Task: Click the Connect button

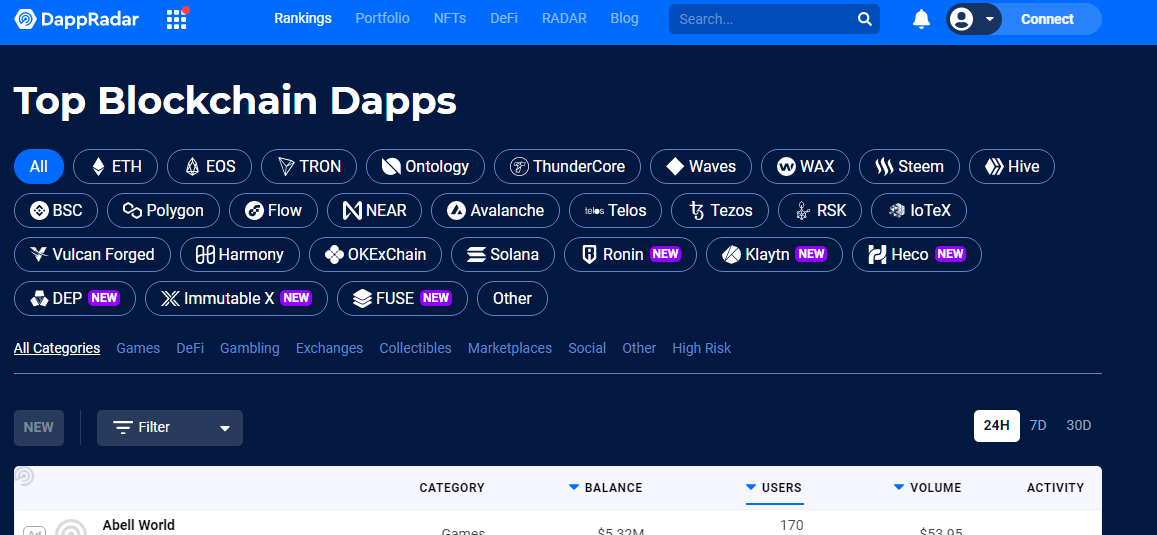Action: (x=1047, y=19)
